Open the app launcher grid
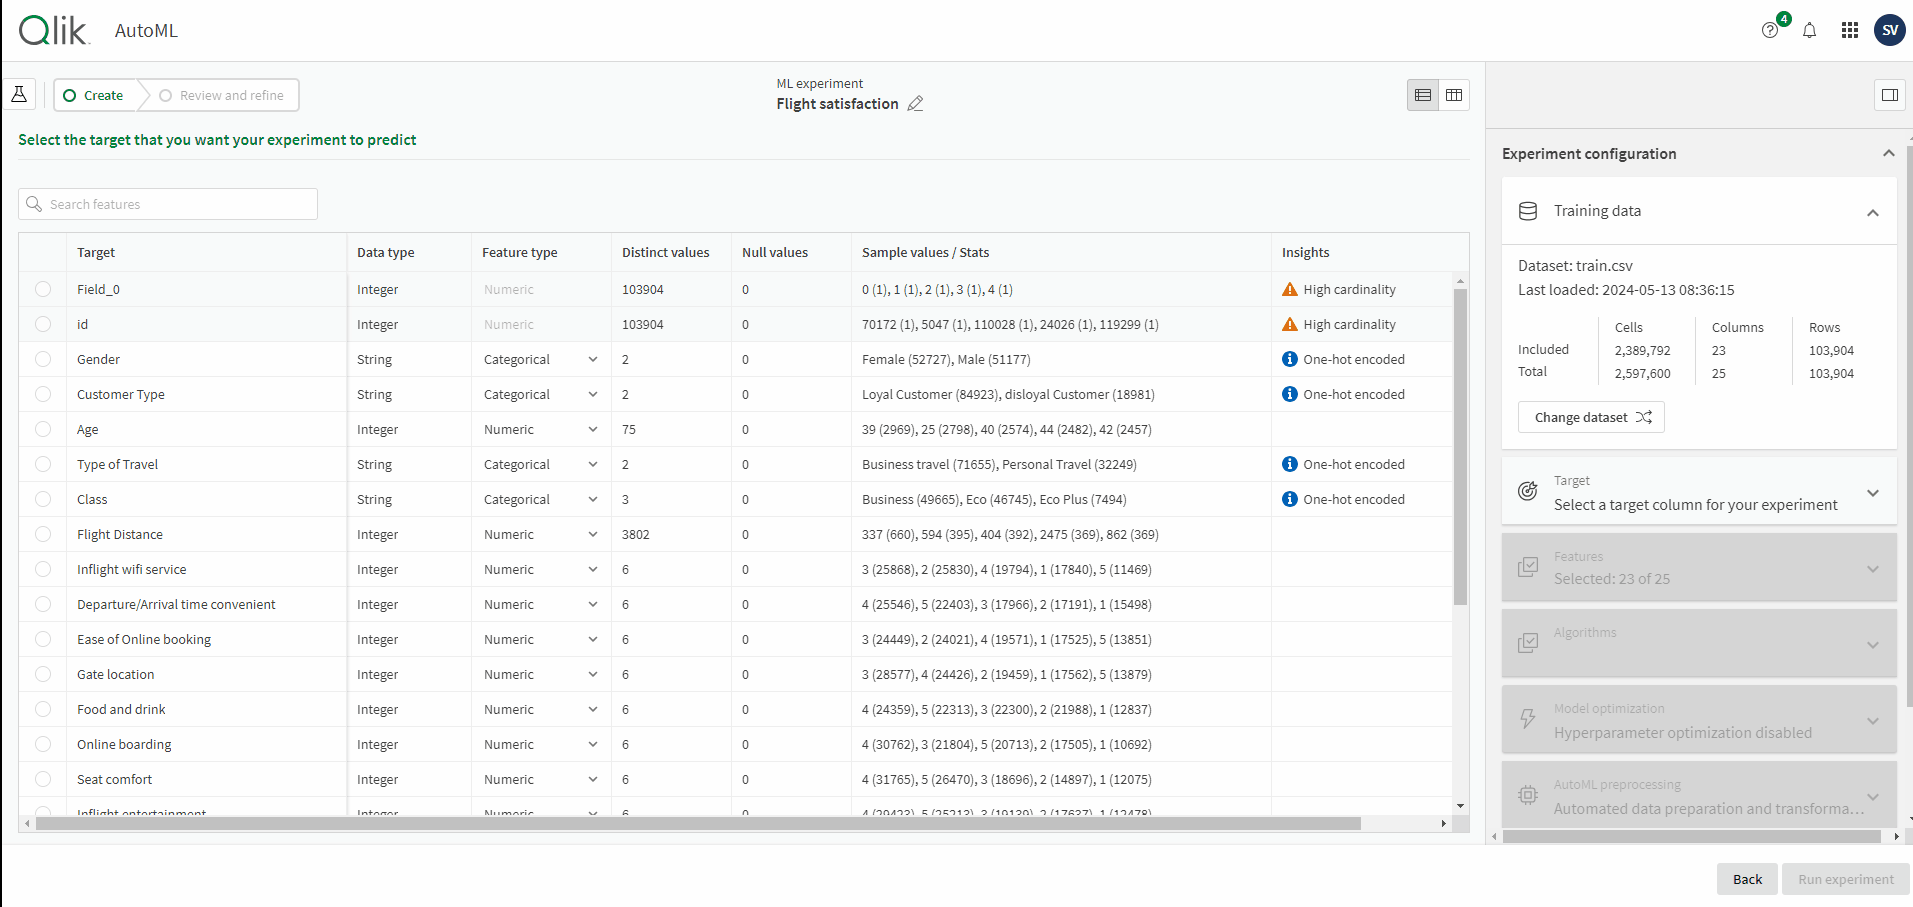The width and height of the screenshot is (1913, 907). (1849, 30)
